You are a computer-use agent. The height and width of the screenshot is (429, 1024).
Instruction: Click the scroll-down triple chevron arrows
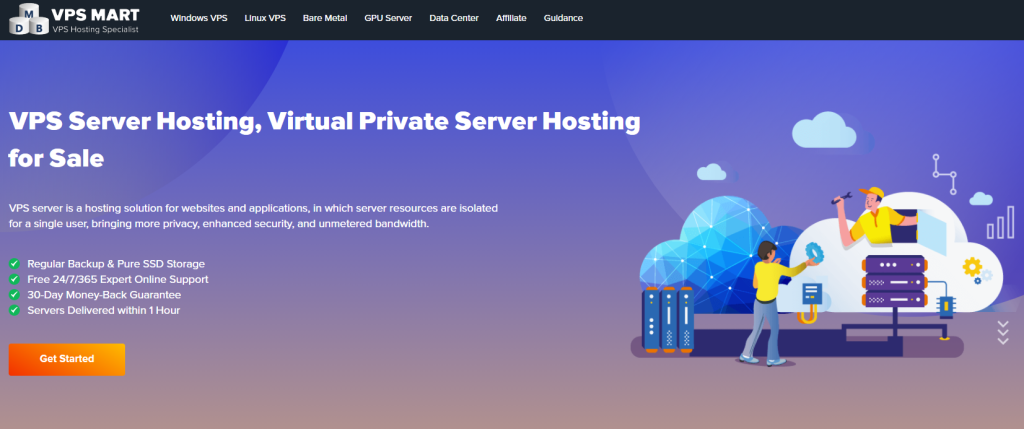(1003, 332)
